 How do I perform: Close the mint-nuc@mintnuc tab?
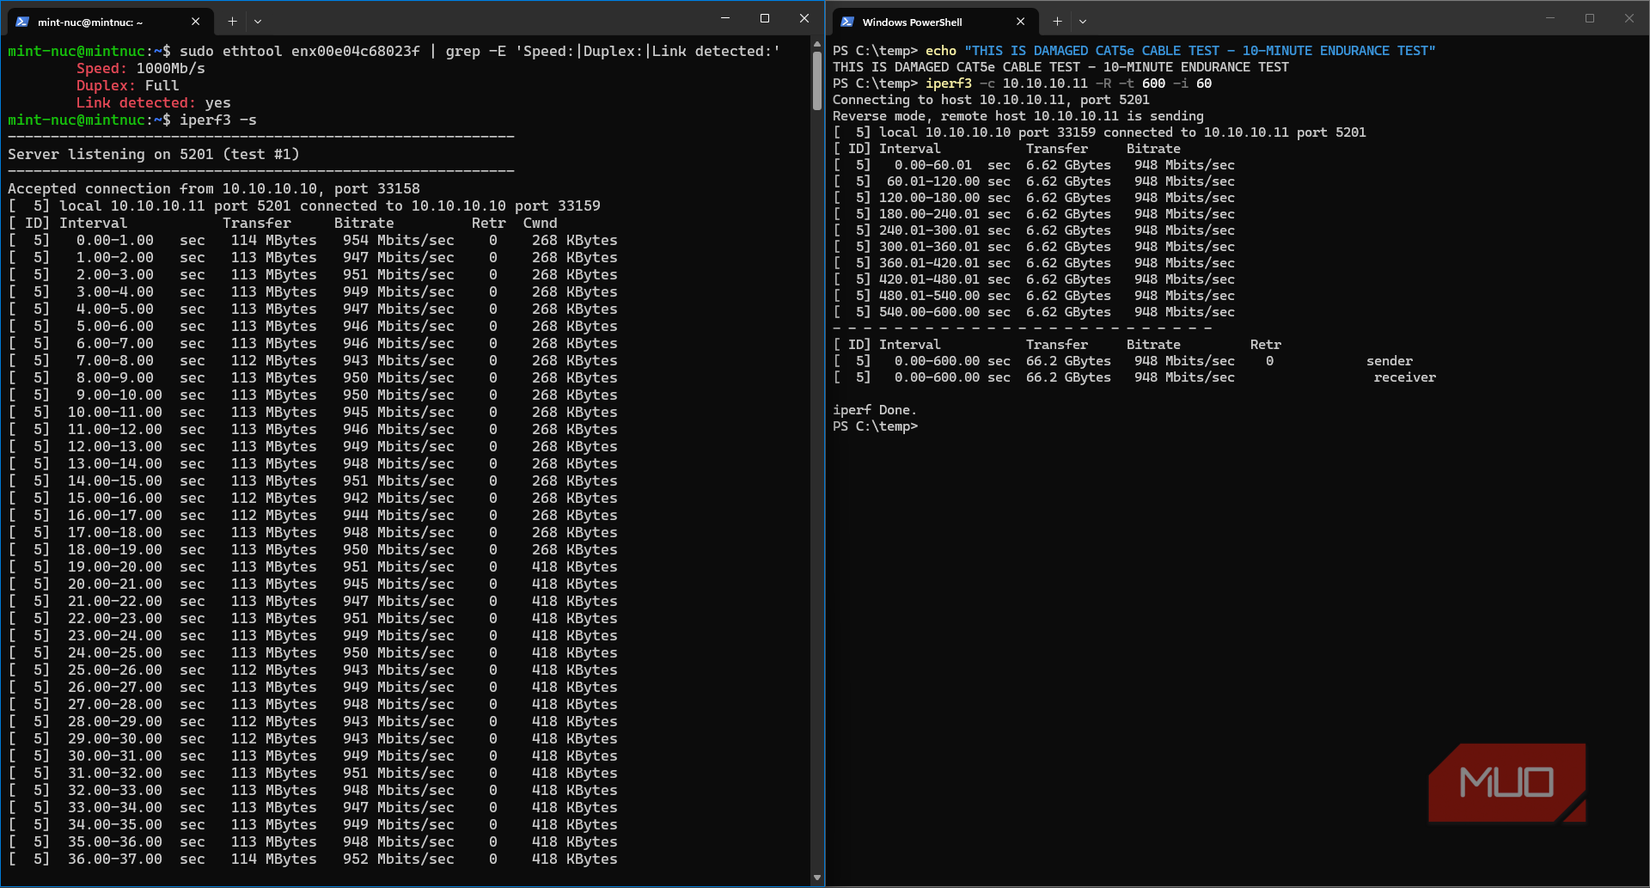point(195,21)
